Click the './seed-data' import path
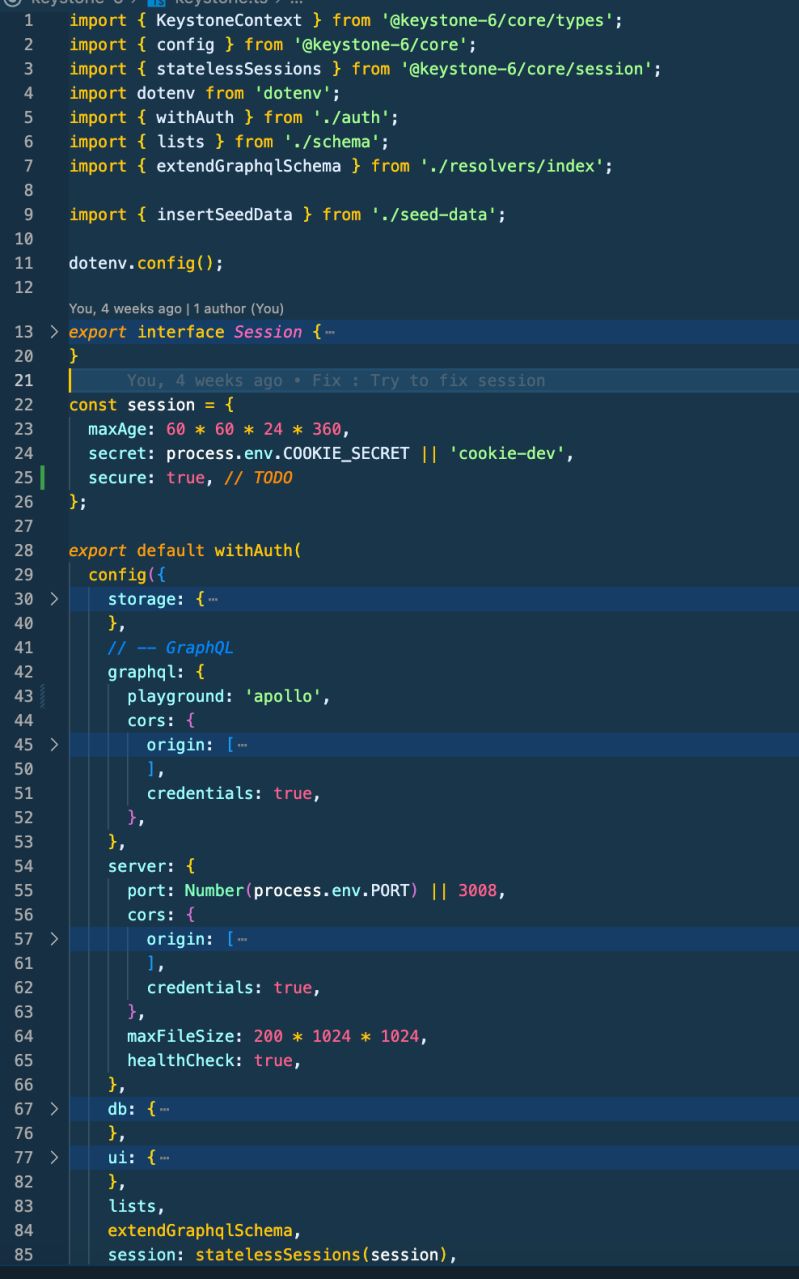This screenshot has width=799, height=1279. click(433, 215)
